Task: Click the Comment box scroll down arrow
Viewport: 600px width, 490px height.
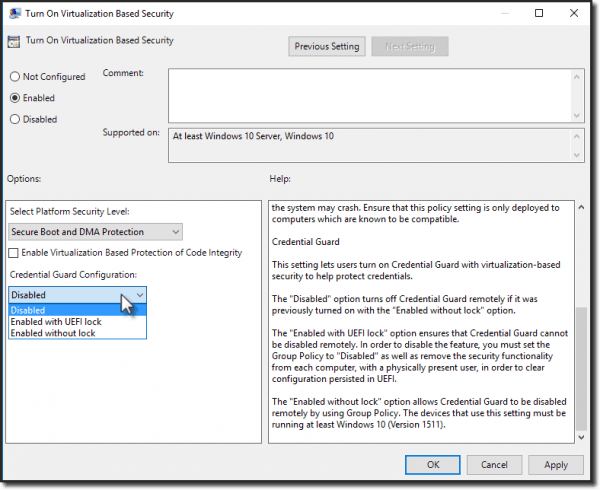Action: pyautogui.click(x=577, y=115)
